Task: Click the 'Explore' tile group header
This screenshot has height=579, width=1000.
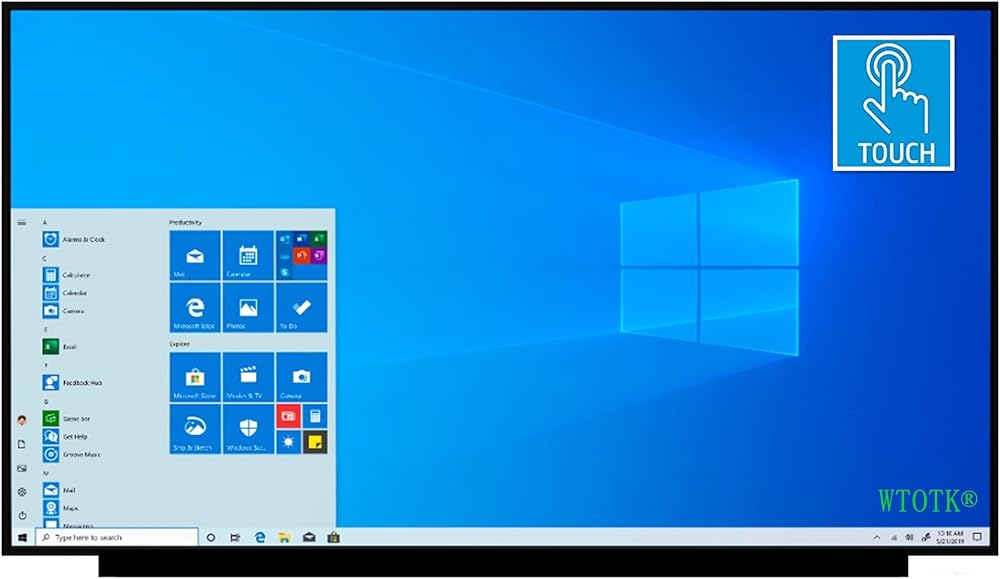Action: 180,344
